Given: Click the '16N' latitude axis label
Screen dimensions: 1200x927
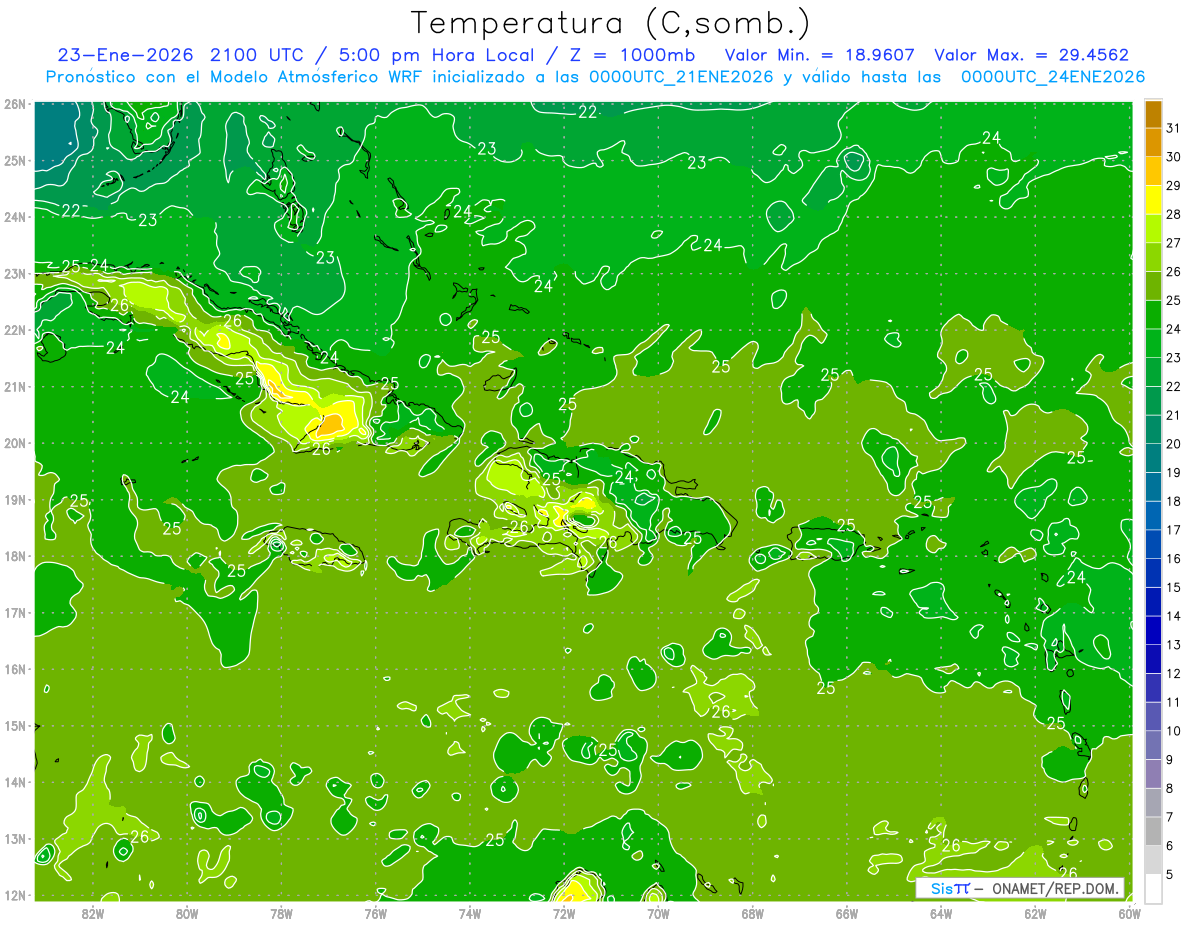Looking at the screenshot, I should [x=15, y=669].
